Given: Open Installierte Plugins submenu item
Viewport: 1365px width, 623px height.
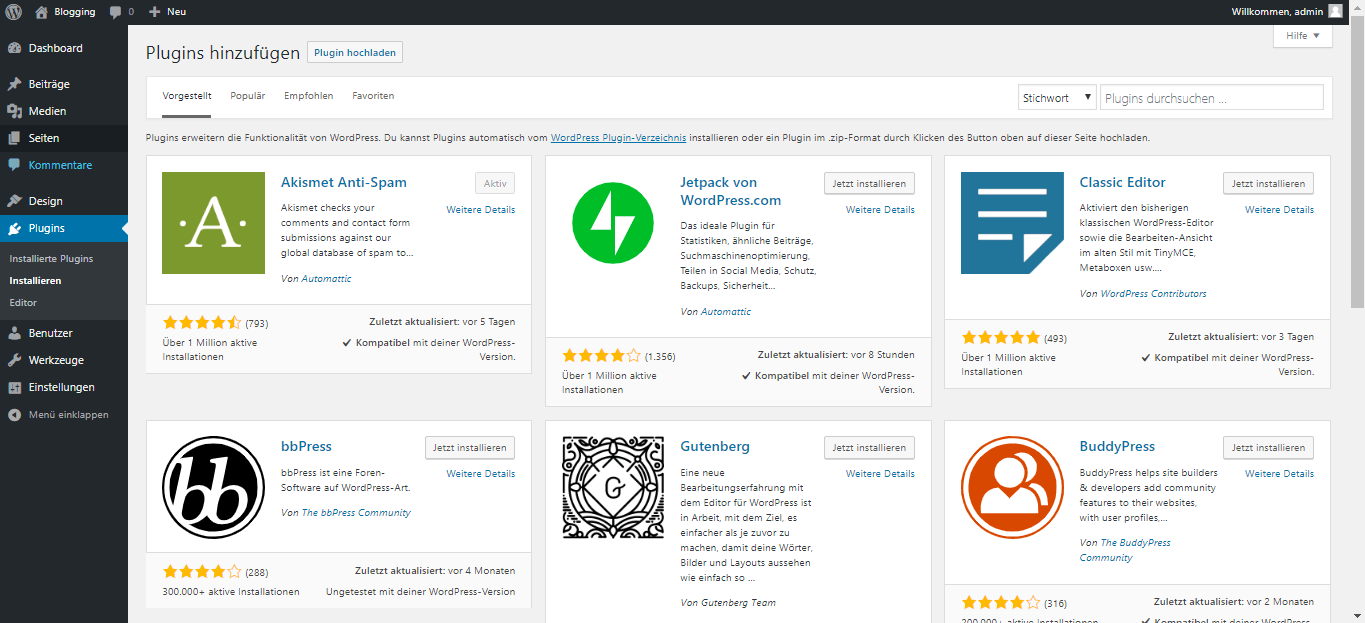Looking at the screenshot, I should 51,258.
